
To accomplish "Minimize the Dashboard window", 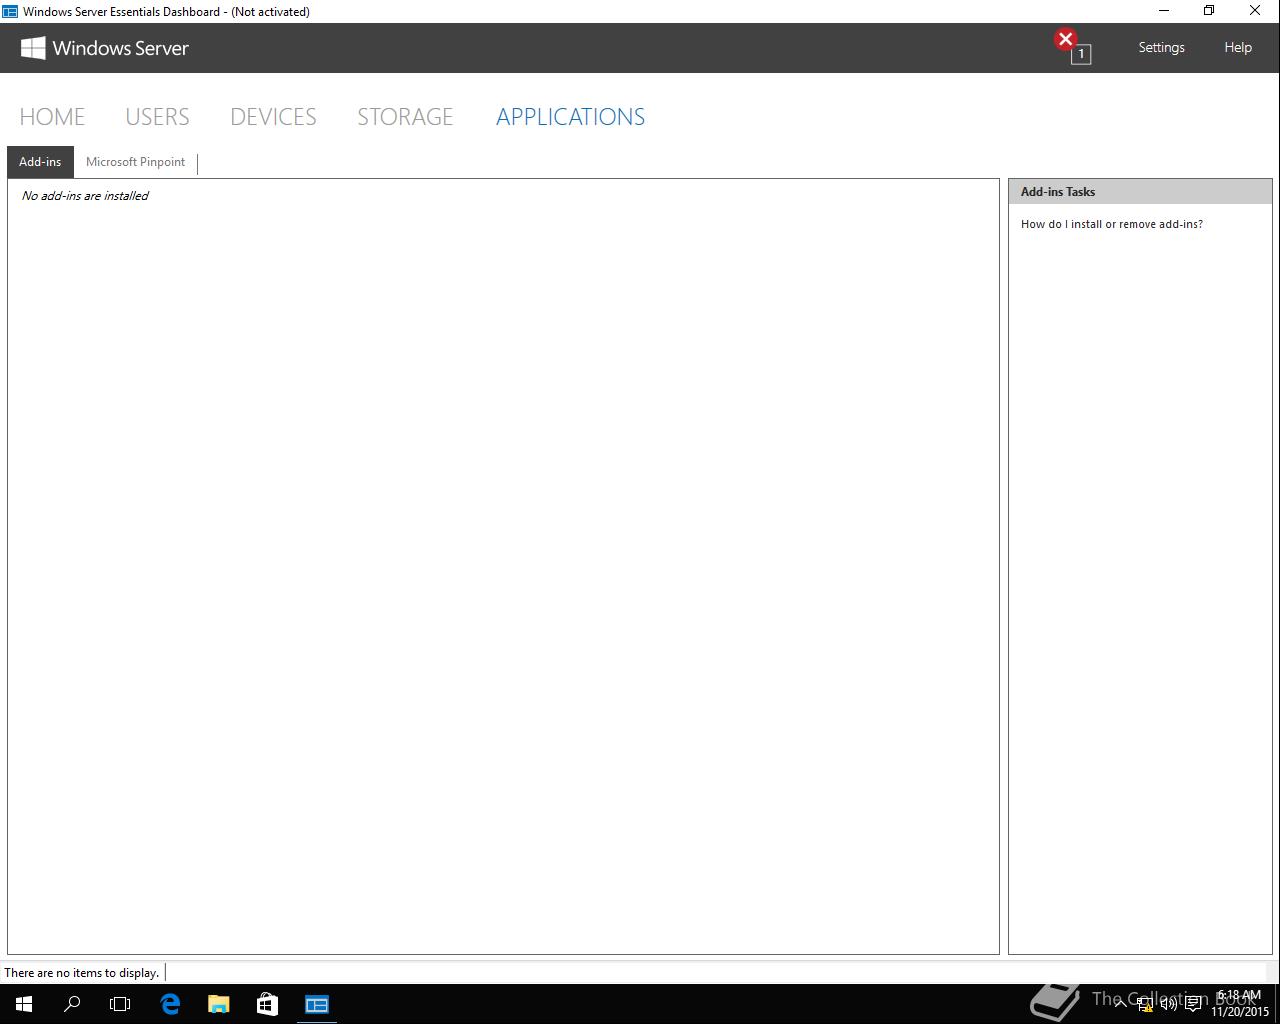I will [x=1164, y=11].
